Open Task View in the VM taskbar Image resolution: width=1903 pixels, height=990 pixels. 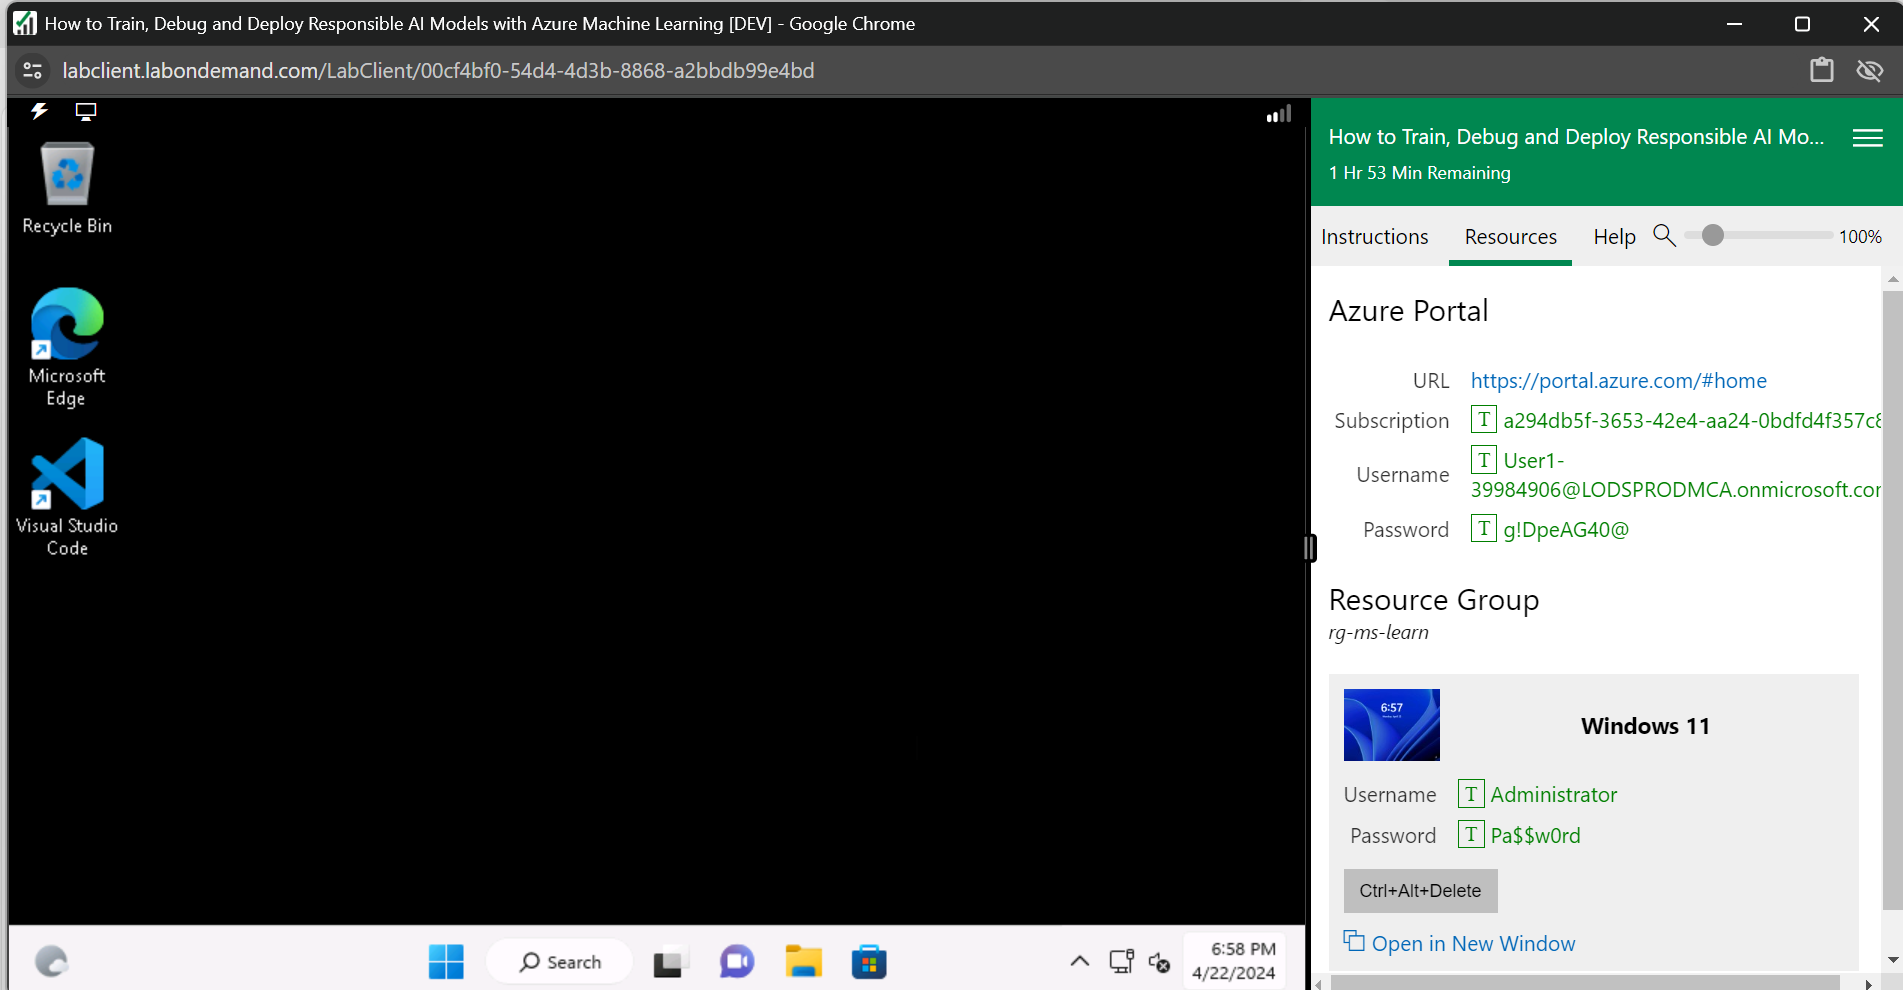(671, 962)
